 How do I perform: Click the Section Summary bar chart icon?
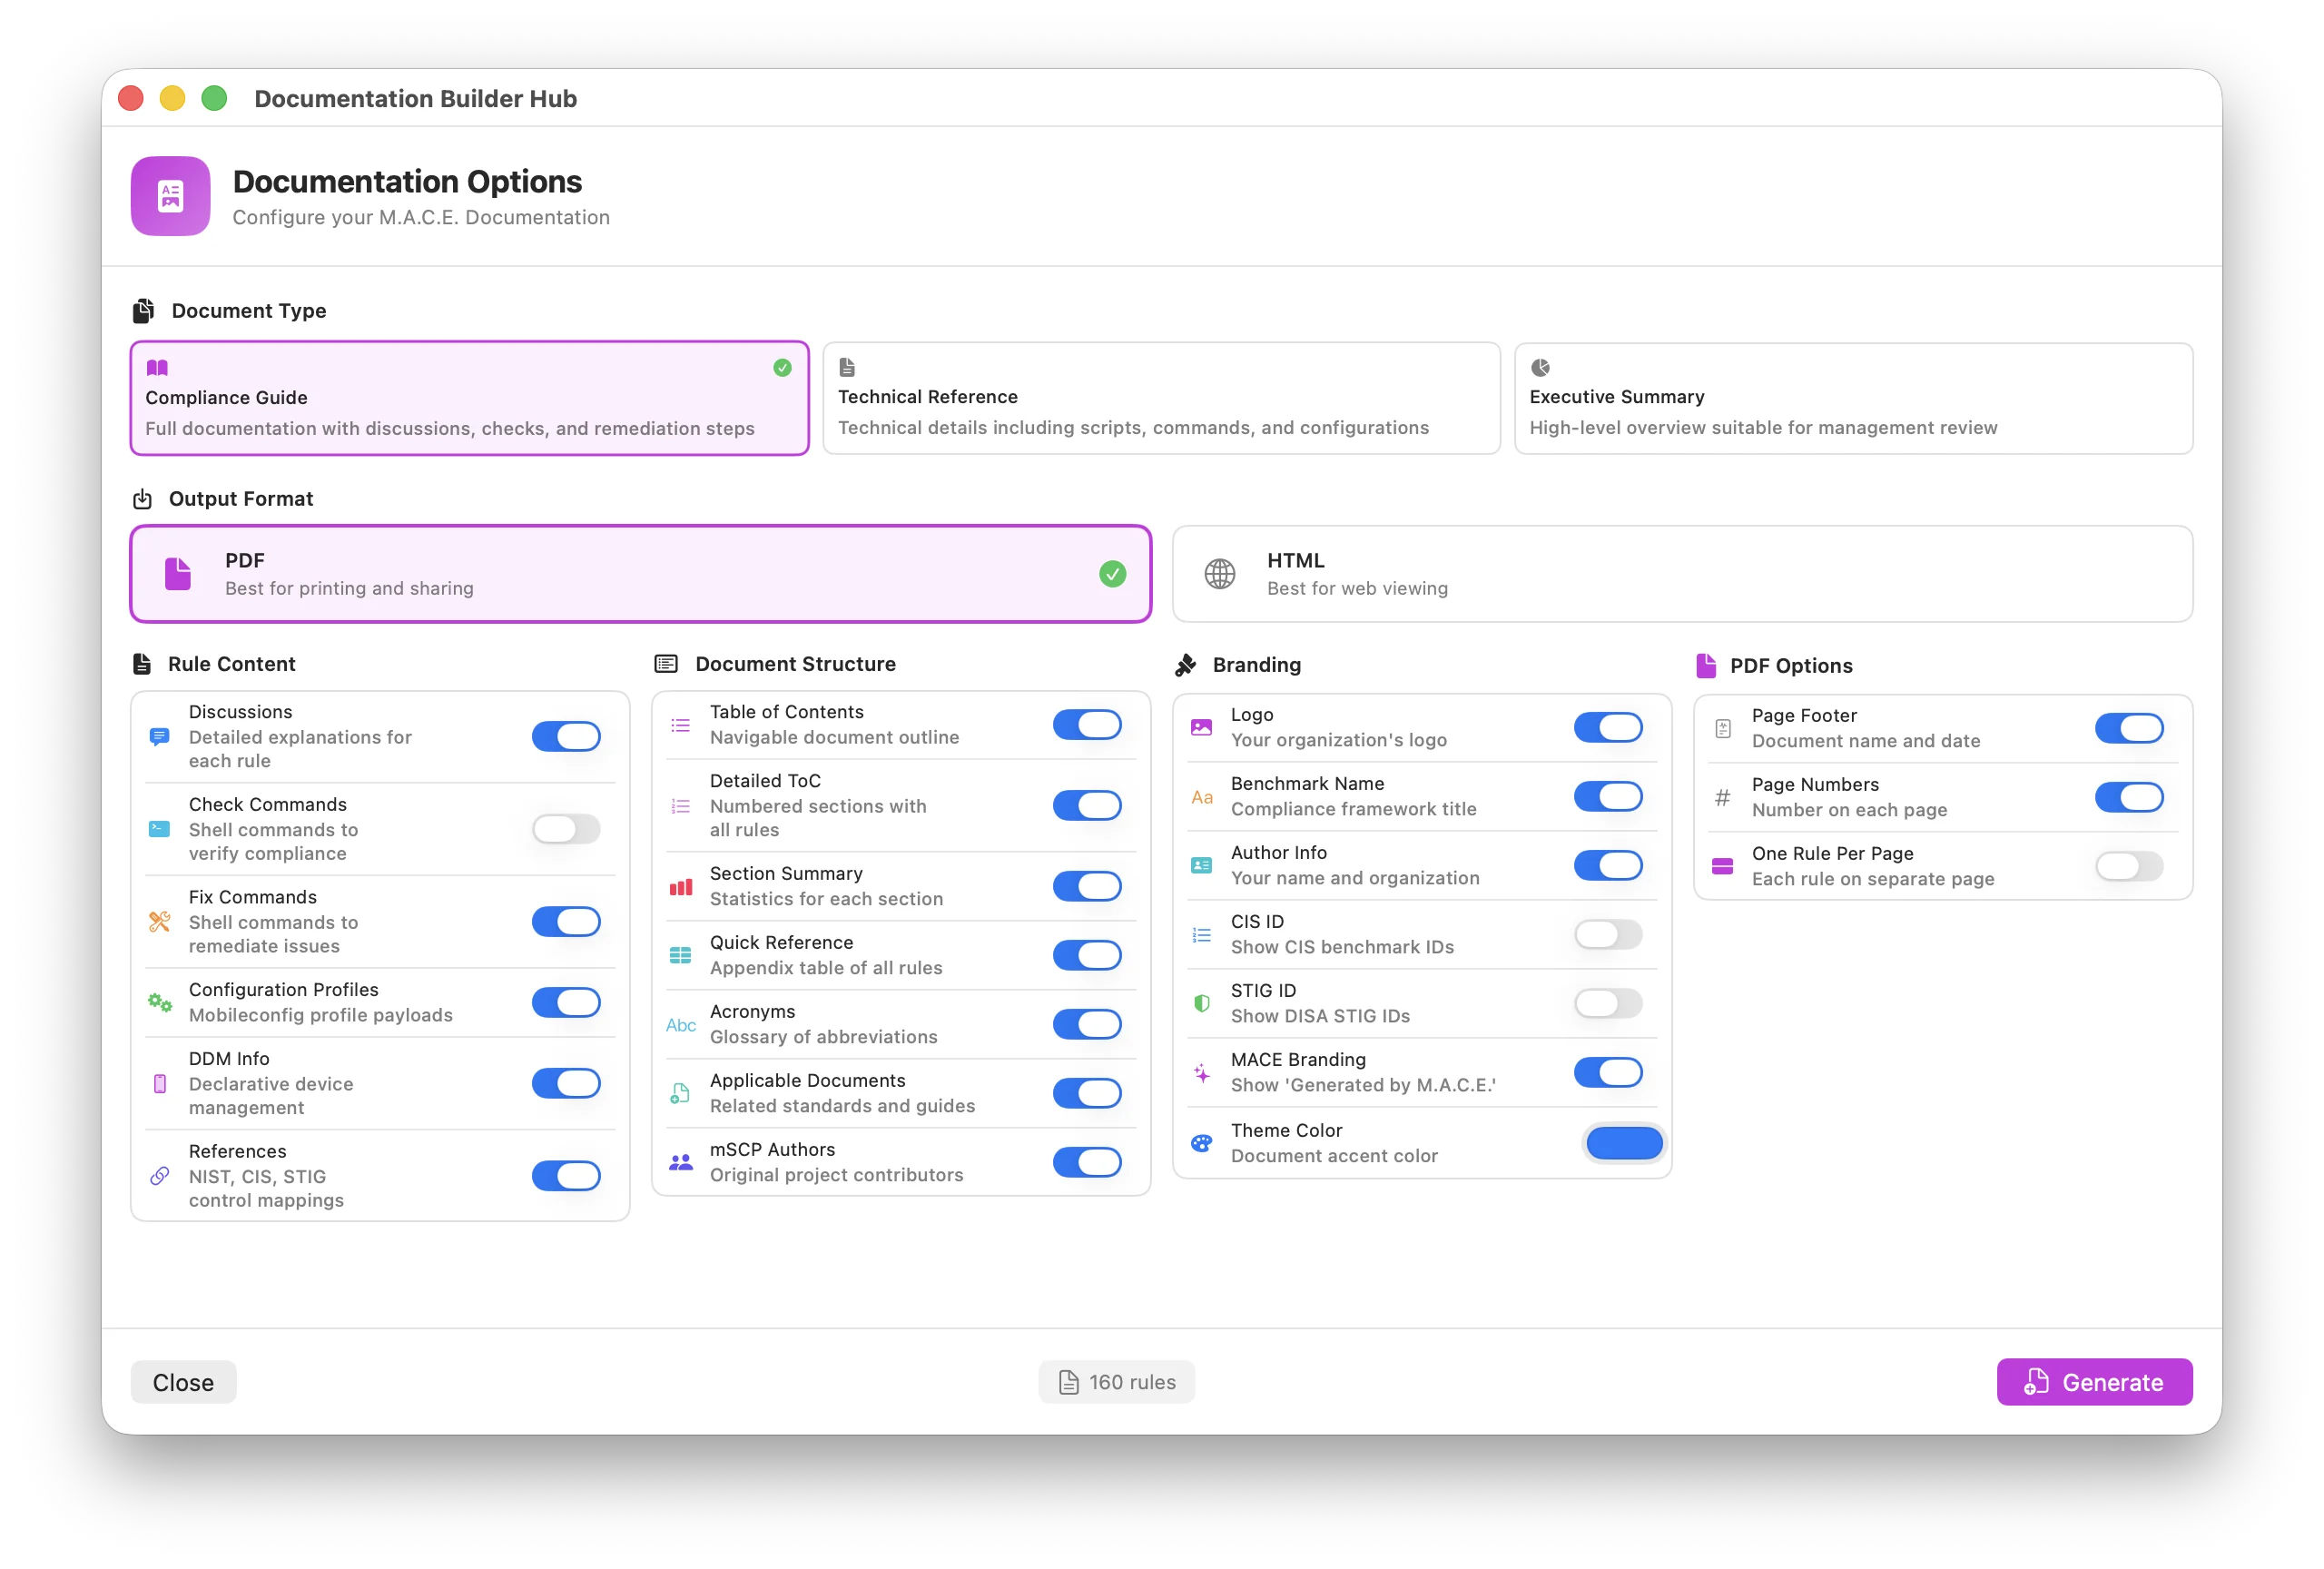680,886
